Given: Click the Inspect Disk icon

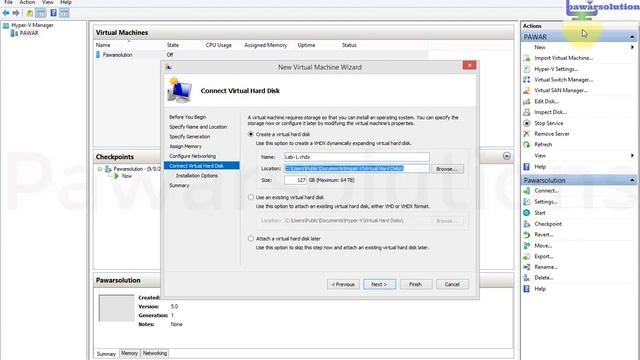Looking at the screenshot, I should (x=527, y=112).
